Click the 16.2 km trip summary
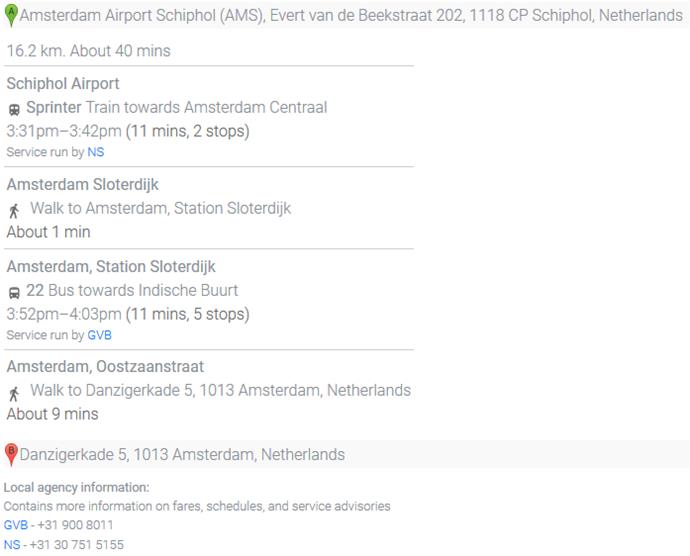This screenshot has width=690, height=556. coord(88,51)
